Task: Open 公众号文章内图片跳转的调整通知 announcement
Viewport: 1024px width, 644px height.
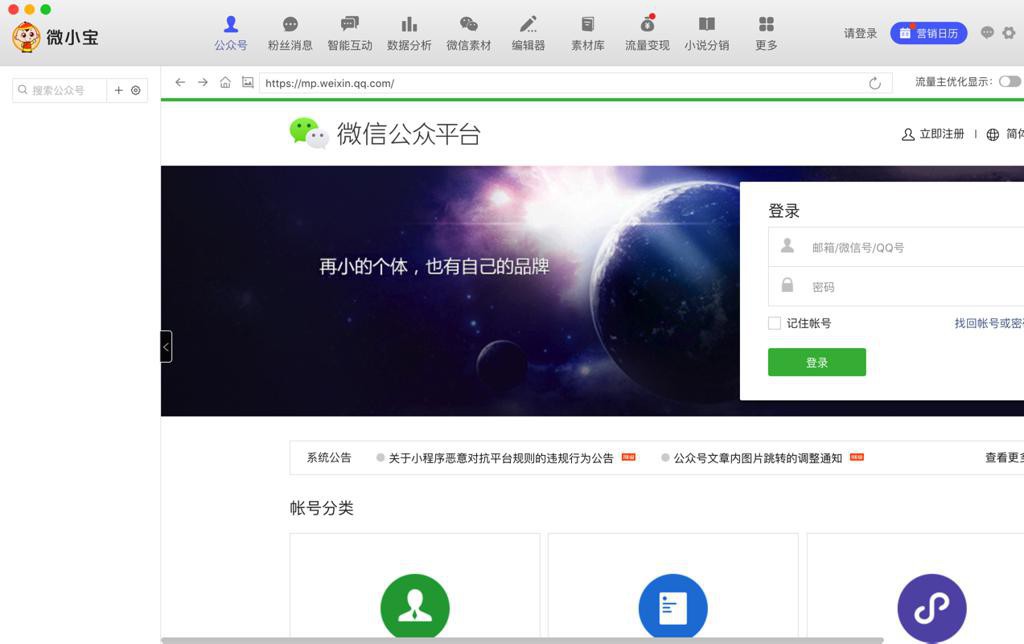Action: pos(758,458)
